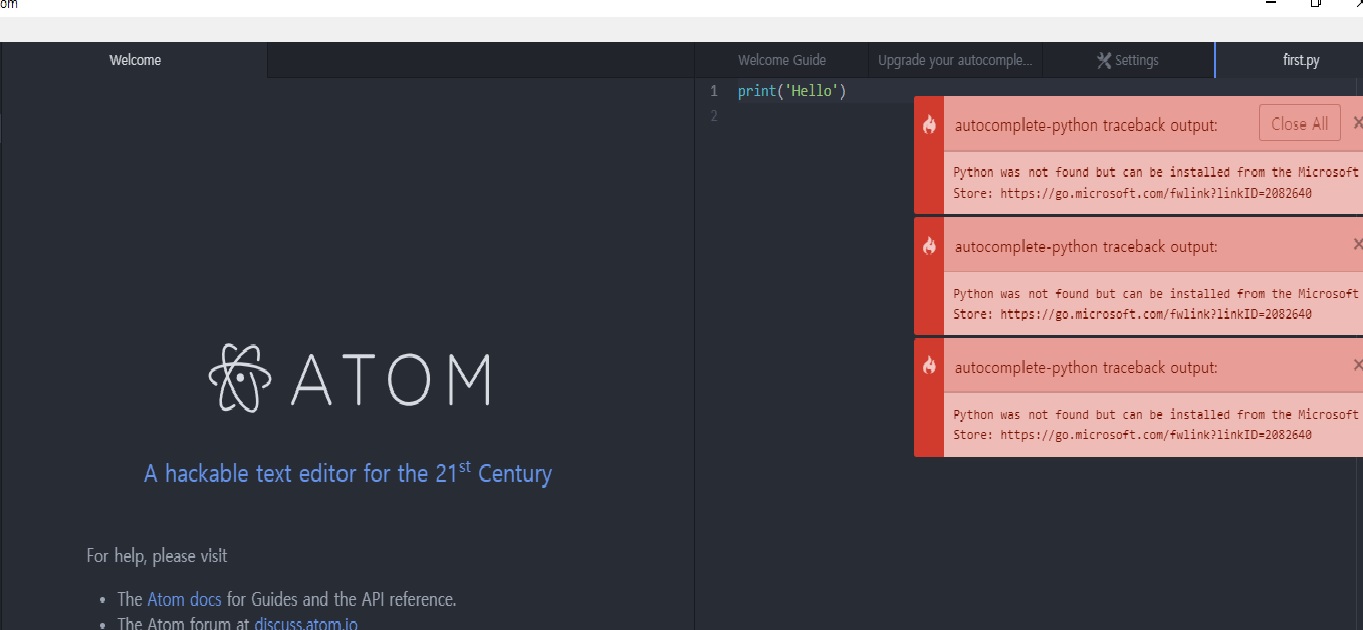Minimize the Atom window
Image resolution: width=1363 pixels, height=630 pixels.
[1271, 5]
